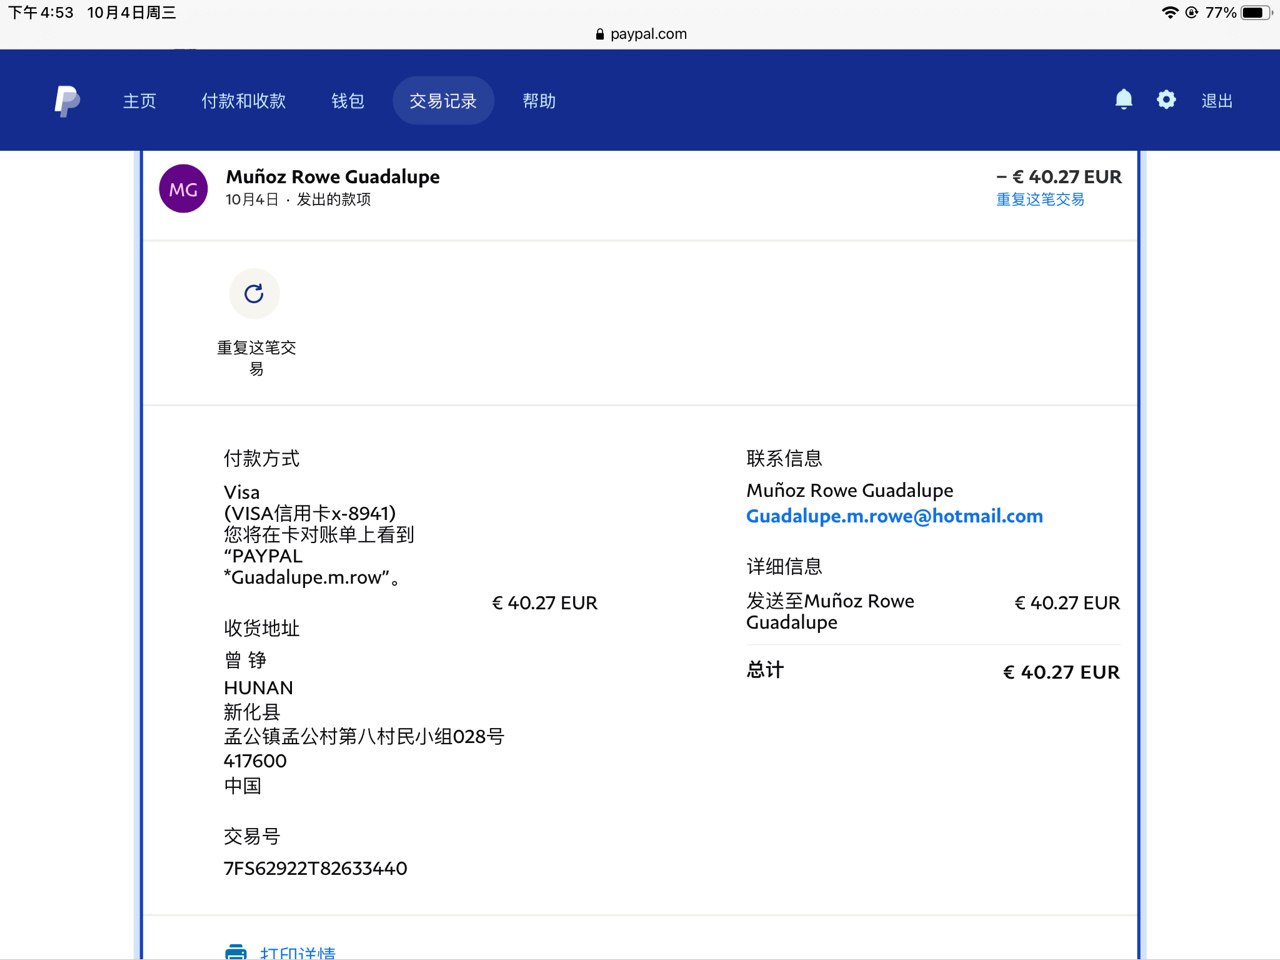Go to 主页 home tab
The height and width of the screenshot is (960, 1280).
[139, 101]
